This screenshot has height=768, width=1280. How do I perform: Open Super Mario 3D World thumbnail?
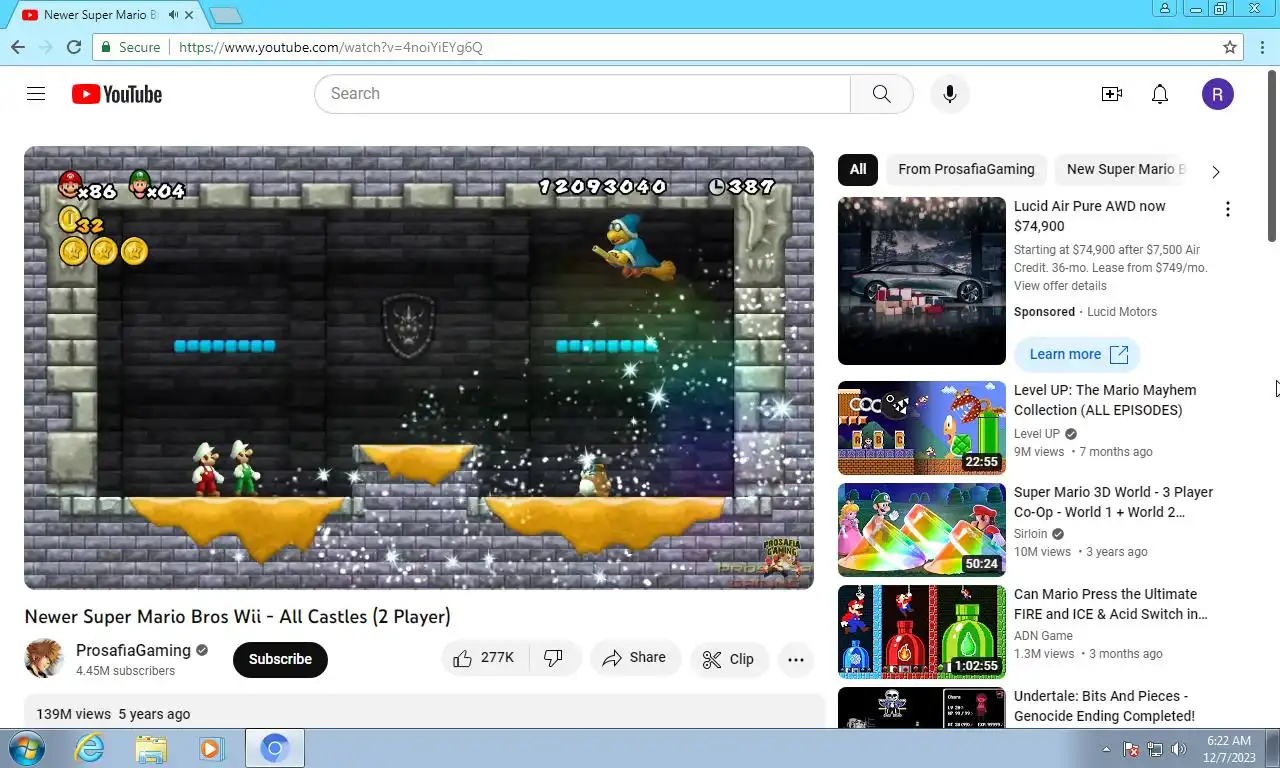922,530
